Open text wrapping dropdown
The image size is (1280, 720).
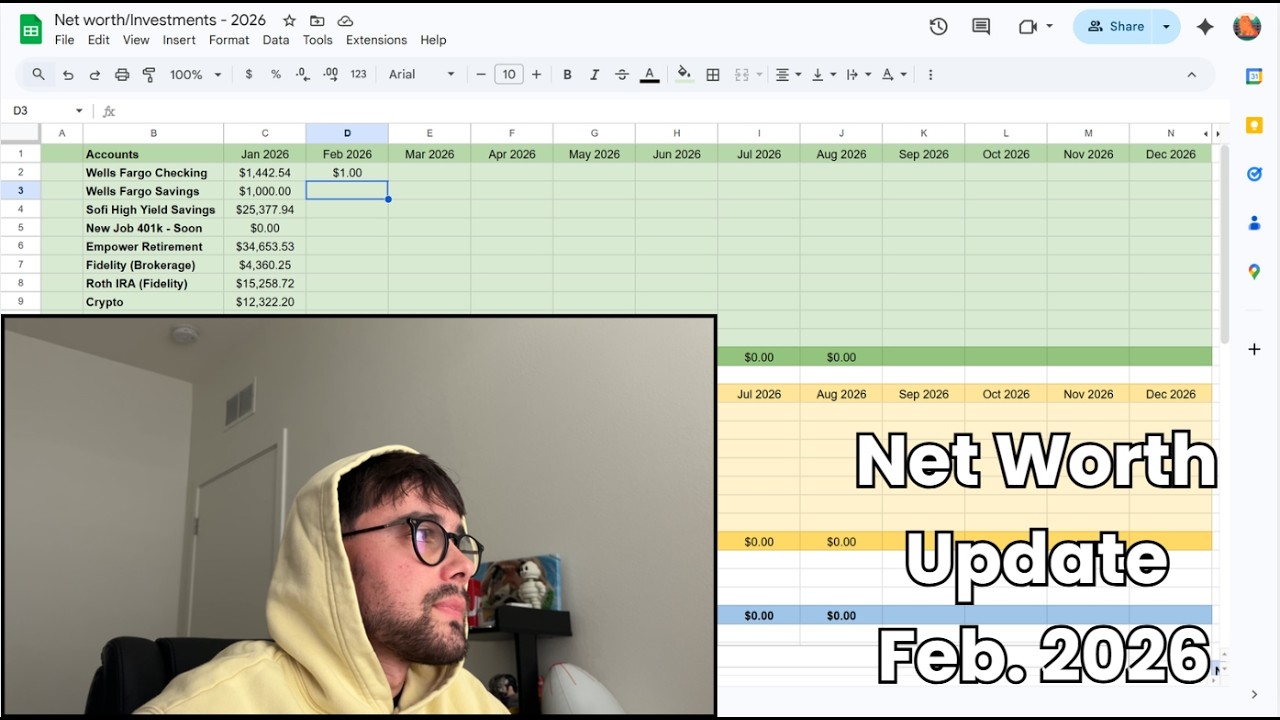click(857, 74)
